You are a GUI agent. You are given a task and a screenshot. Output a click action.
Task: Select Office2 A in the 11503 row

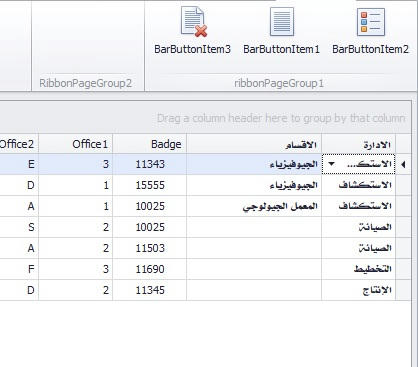point(19,248)
